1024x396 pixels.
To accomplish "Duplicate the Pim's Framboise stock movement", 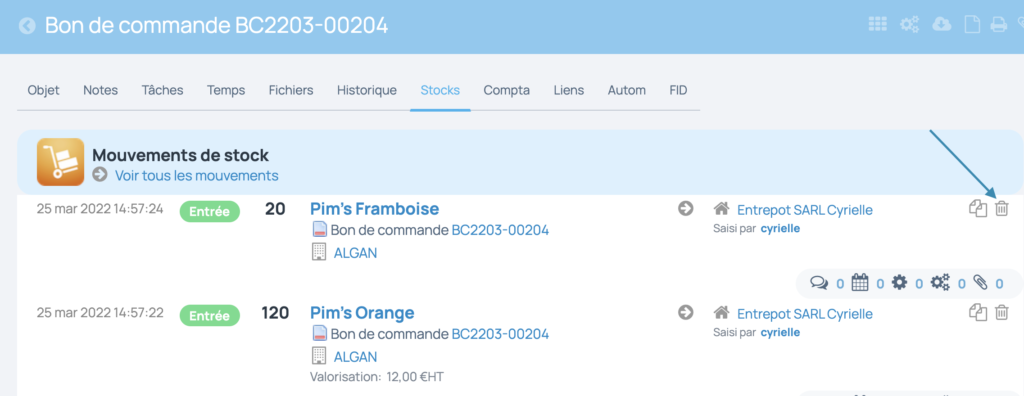I will click(x=978, y=209).
